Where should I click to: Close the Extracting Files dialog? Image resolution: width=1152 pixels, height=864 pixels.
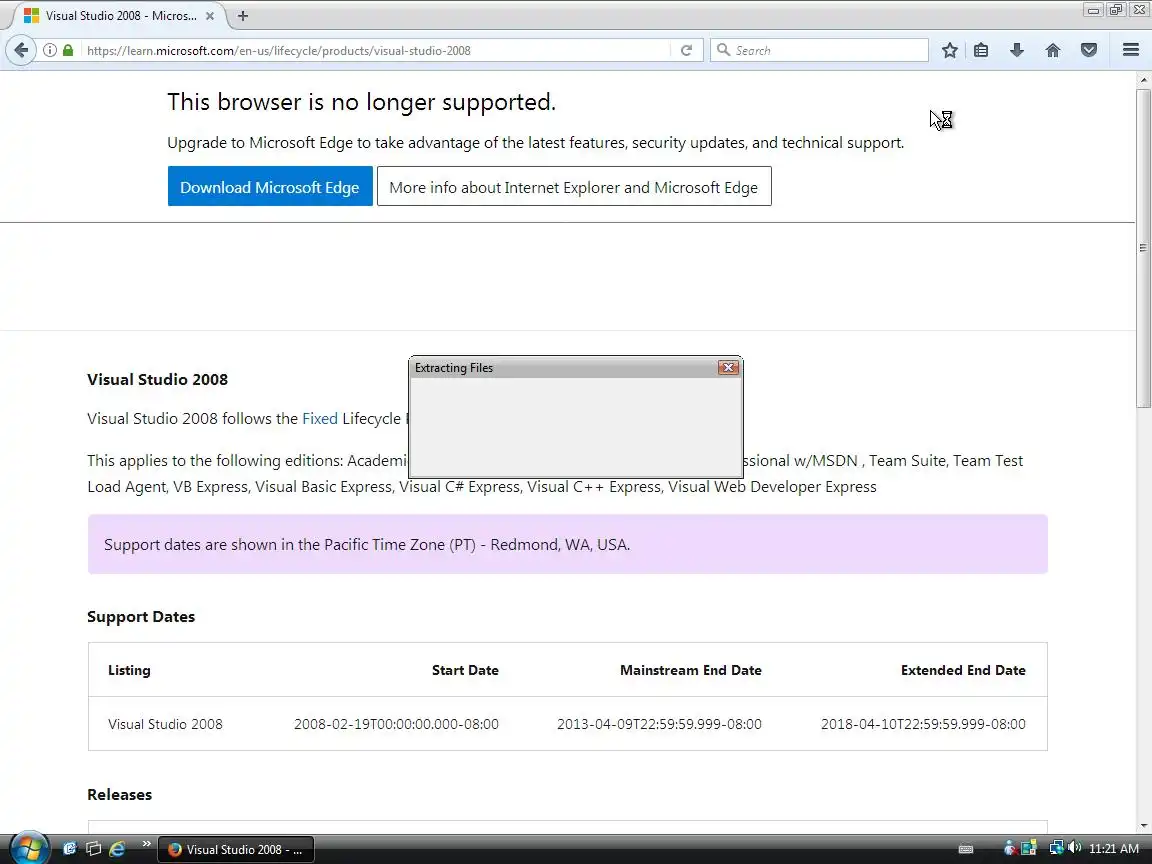[728, 367]
